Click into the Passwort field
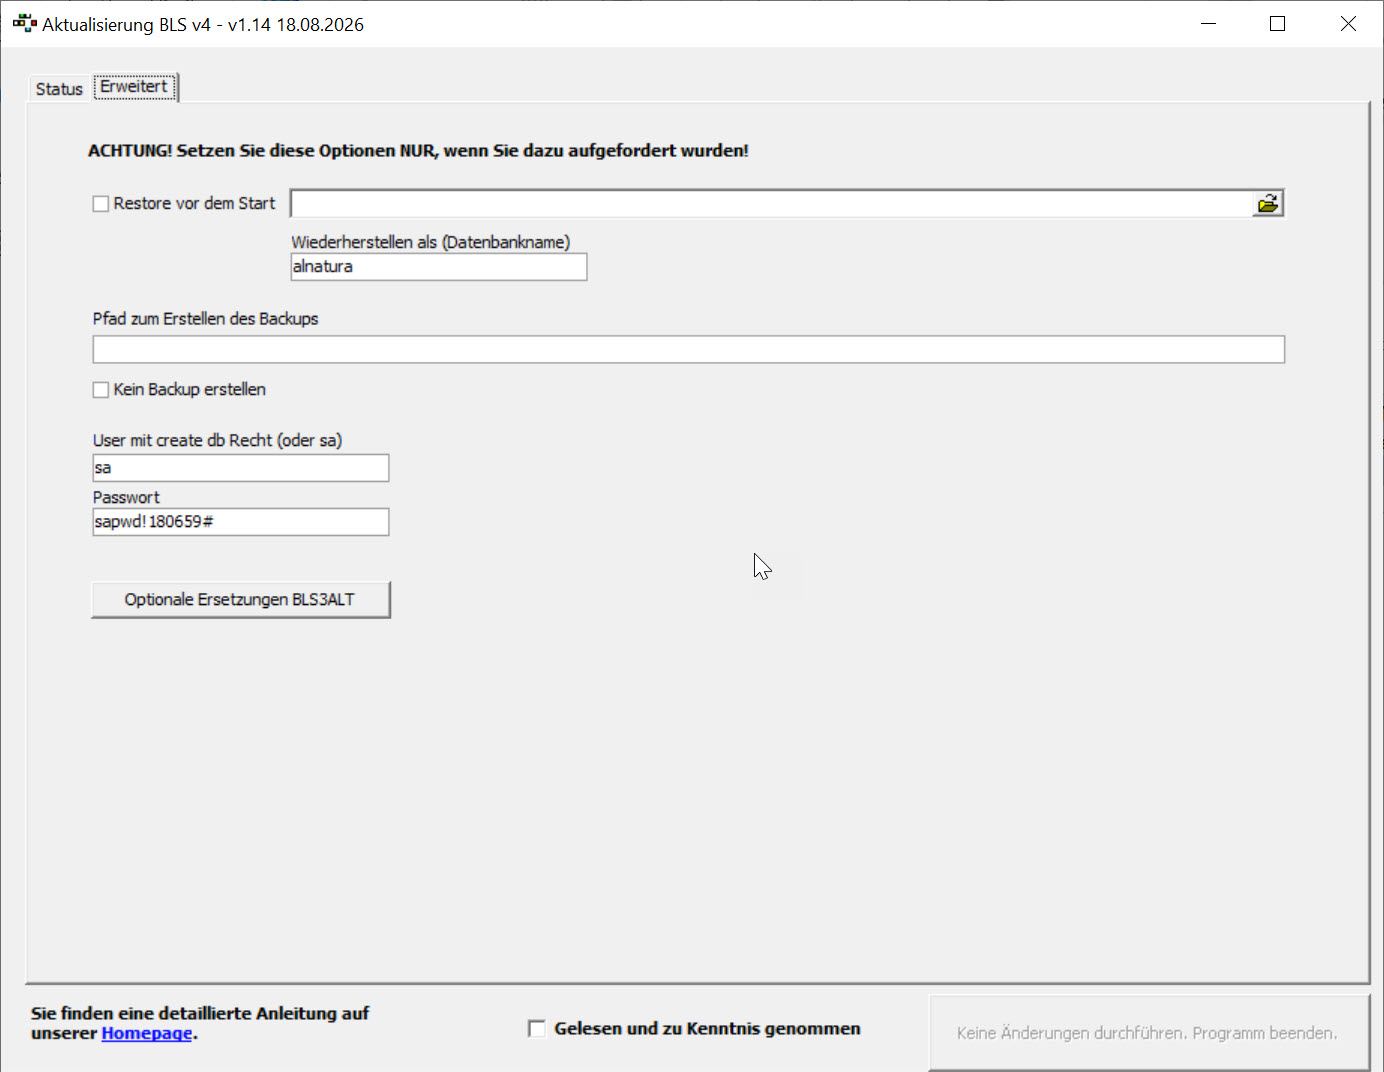This screenshot has width=1384, height=1072. click(241, 522)
